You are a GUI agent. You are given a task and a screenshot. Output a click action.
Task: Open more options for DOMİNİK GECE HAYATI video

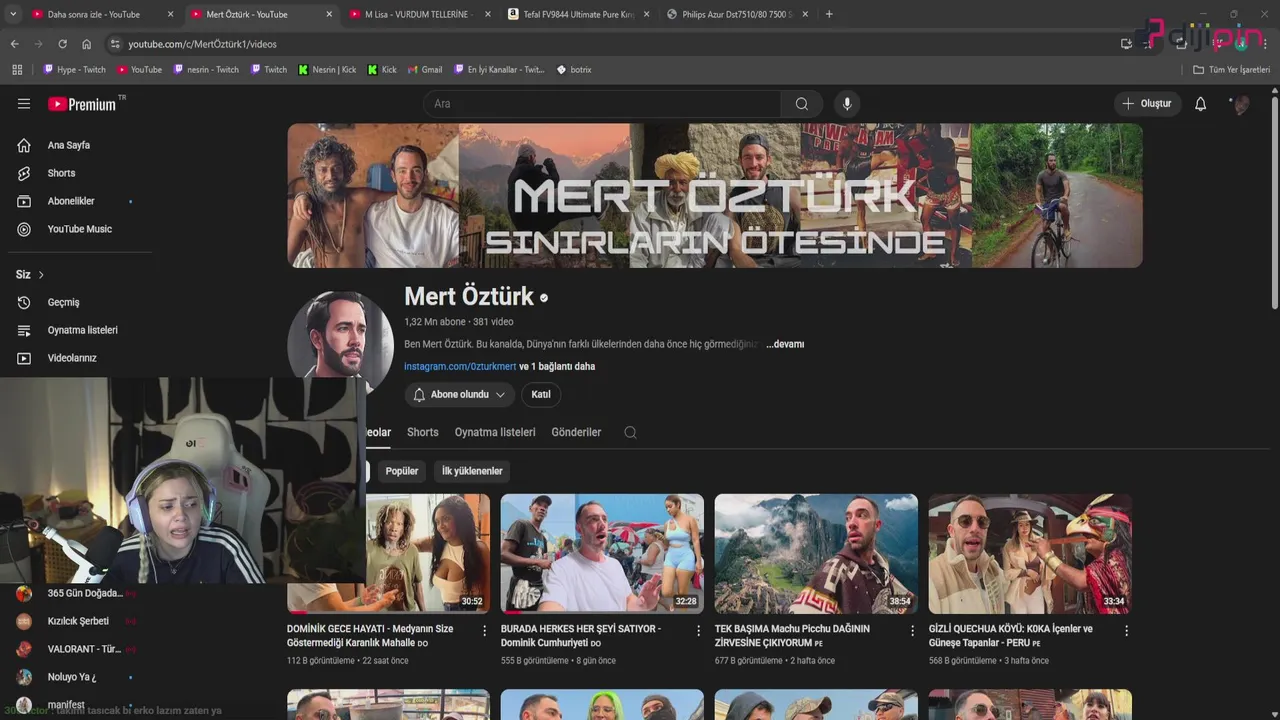[485, 631]
